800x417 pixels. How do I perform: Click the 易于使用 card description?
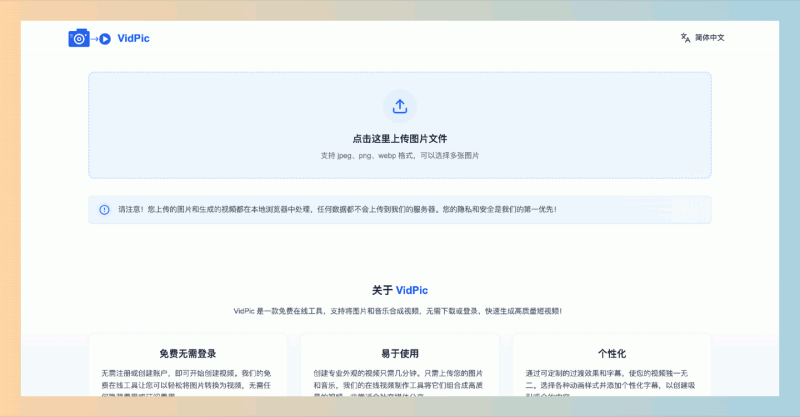[x=400, y=383]
